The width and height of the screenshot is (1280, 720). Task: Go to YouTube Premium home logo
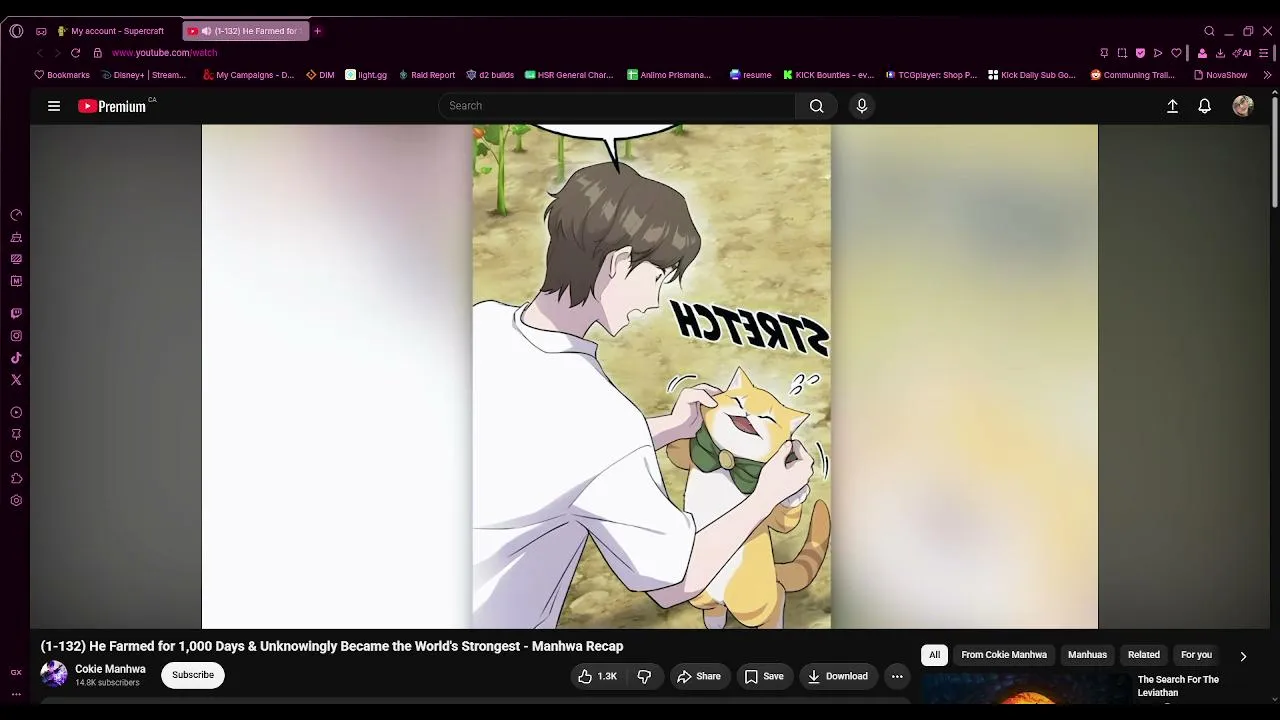(x=113, y=106)
